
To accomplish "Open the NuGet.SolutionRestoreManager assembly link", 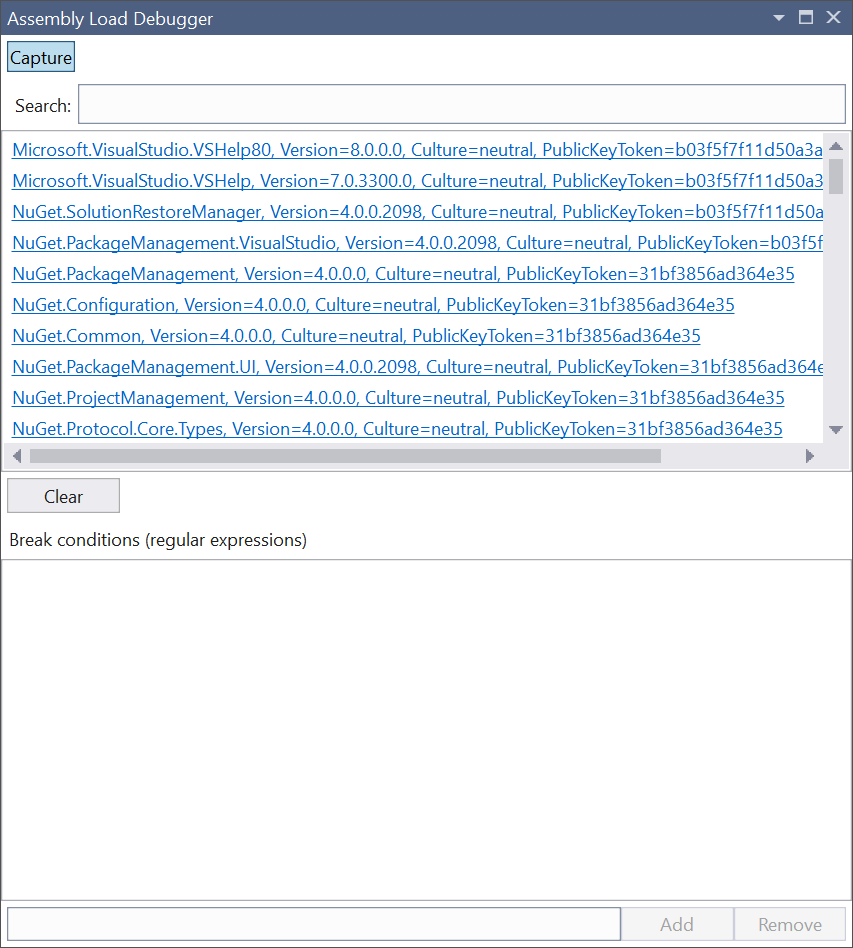I will tap(417, 212).
